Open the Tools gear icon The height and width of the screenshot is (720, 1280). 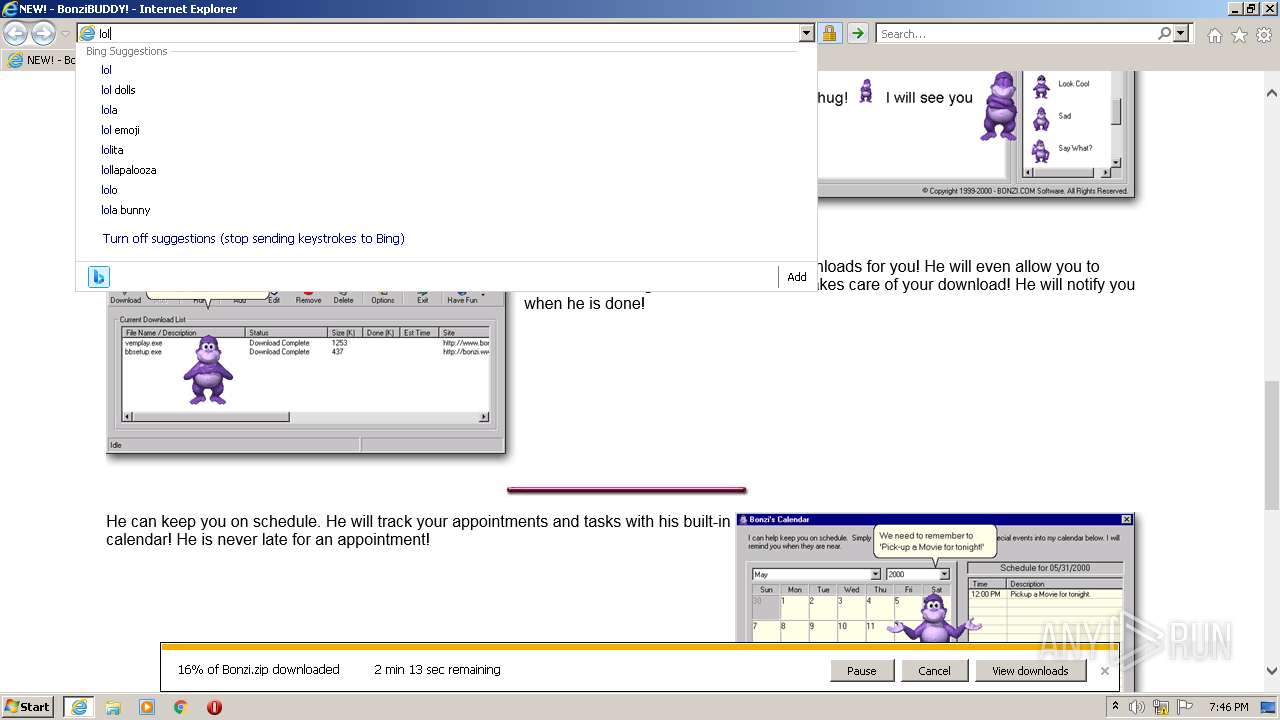pyautogui.click(x=1264, y=35)
